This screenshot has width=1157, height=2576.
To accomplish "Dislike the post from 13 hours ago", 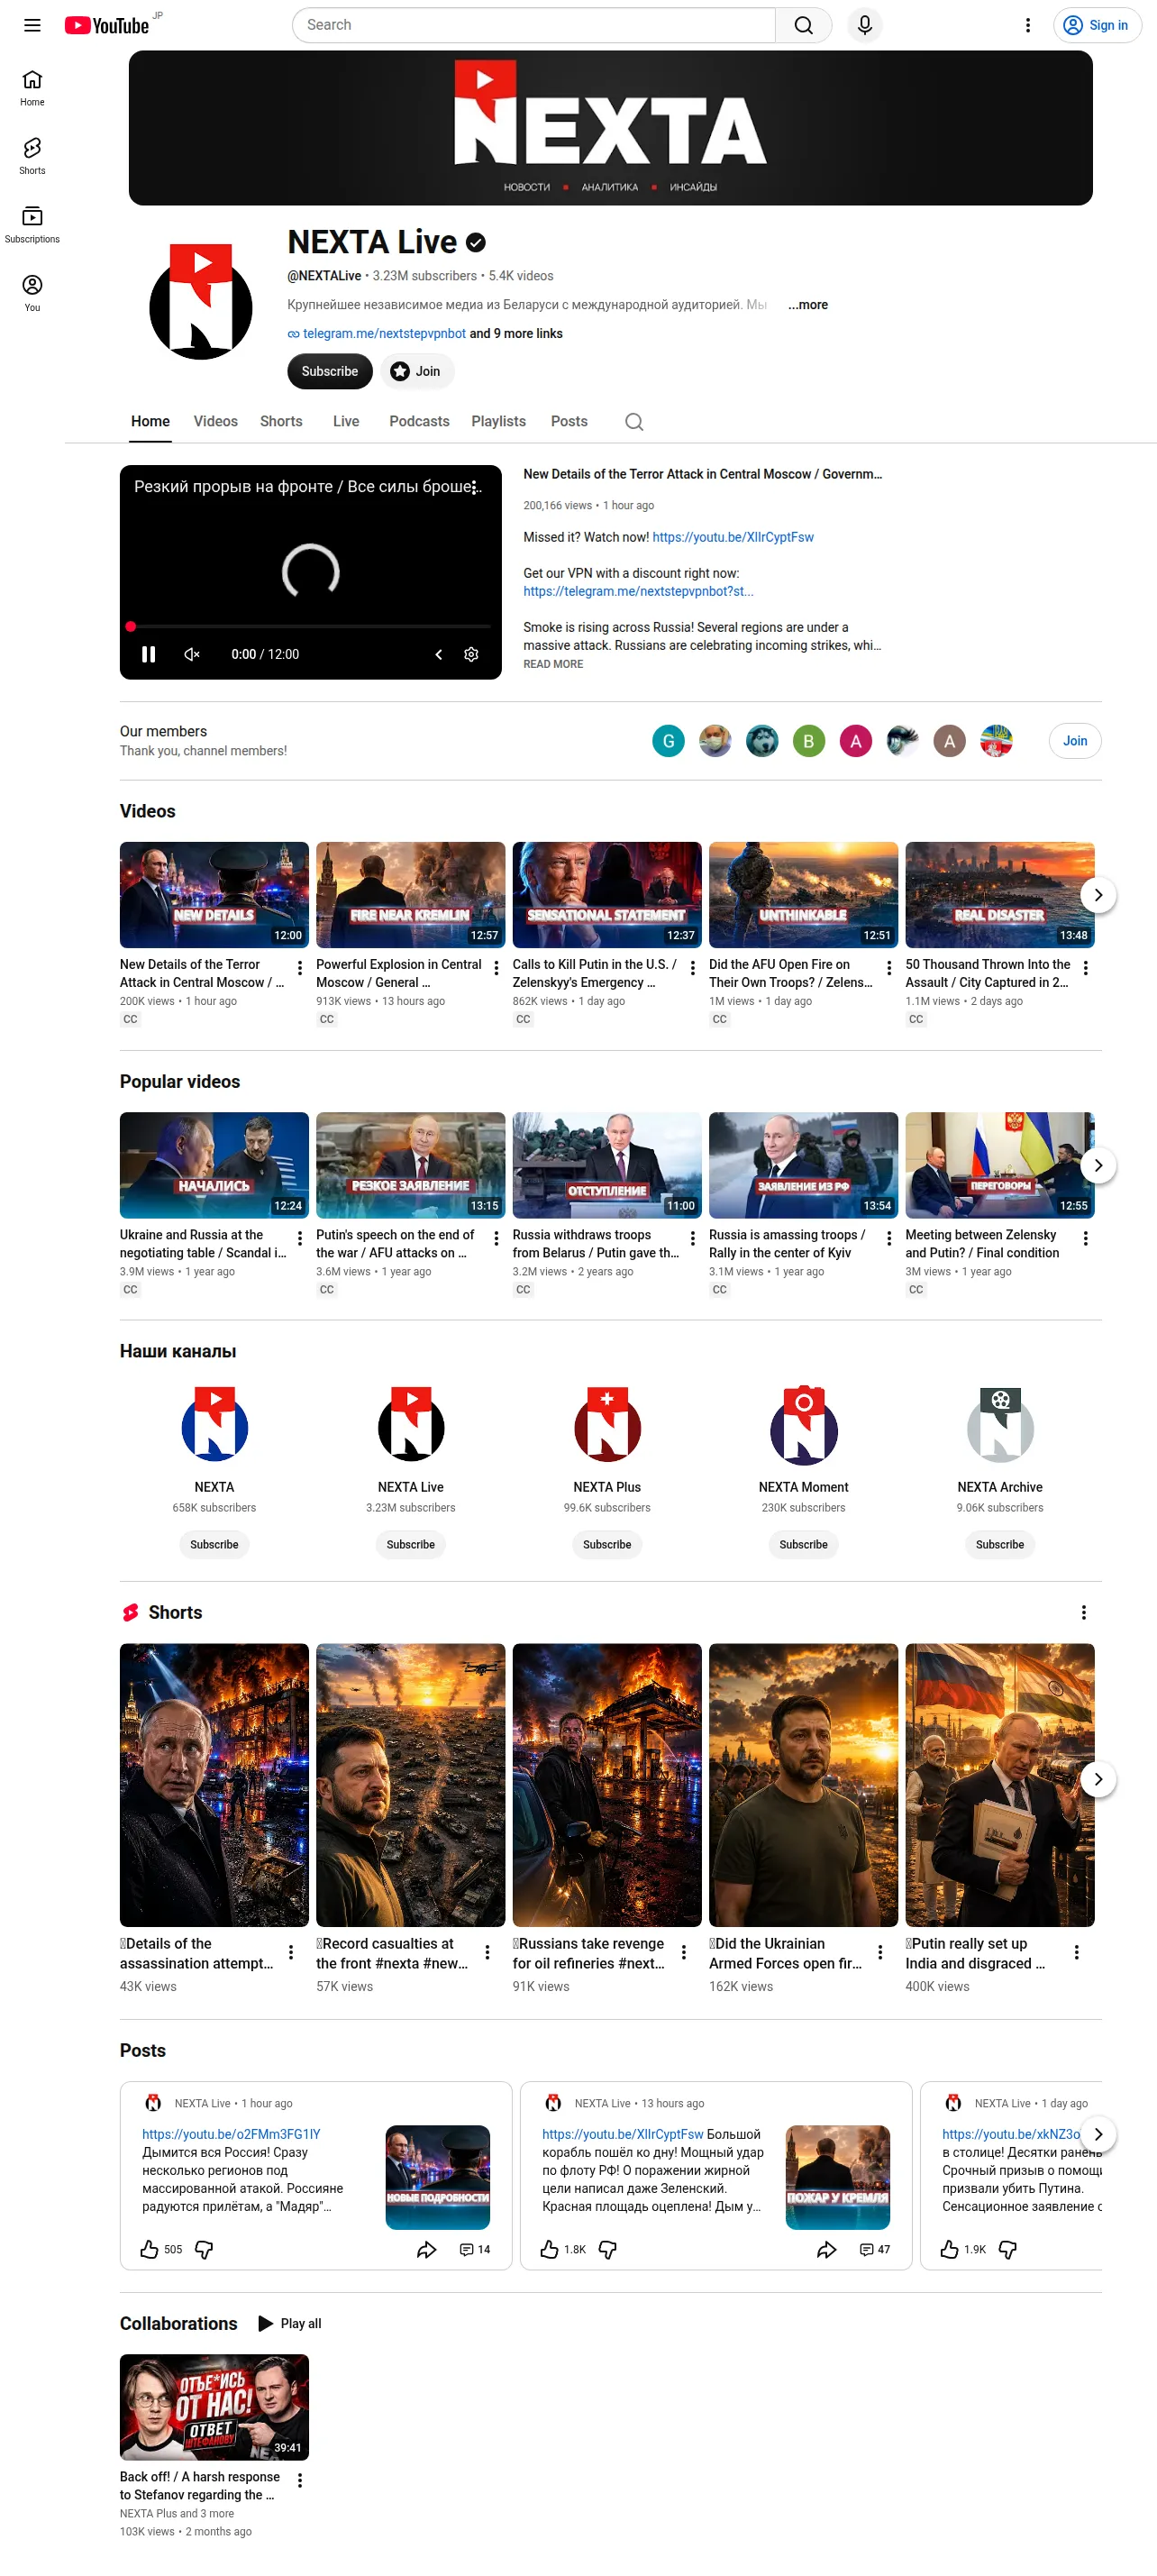I will [607, 2249].
